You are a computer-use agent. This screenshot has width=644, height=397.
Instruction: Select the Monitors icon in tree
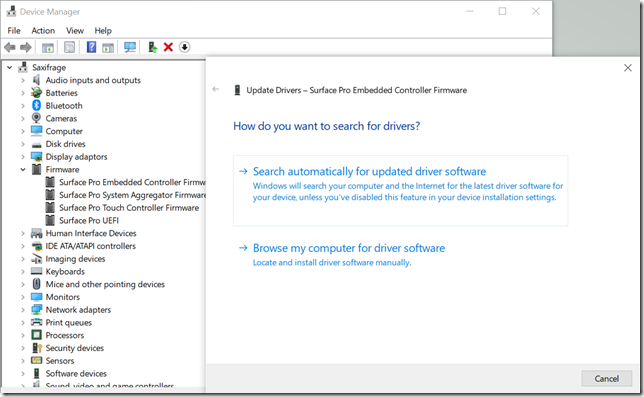point(37,297)
